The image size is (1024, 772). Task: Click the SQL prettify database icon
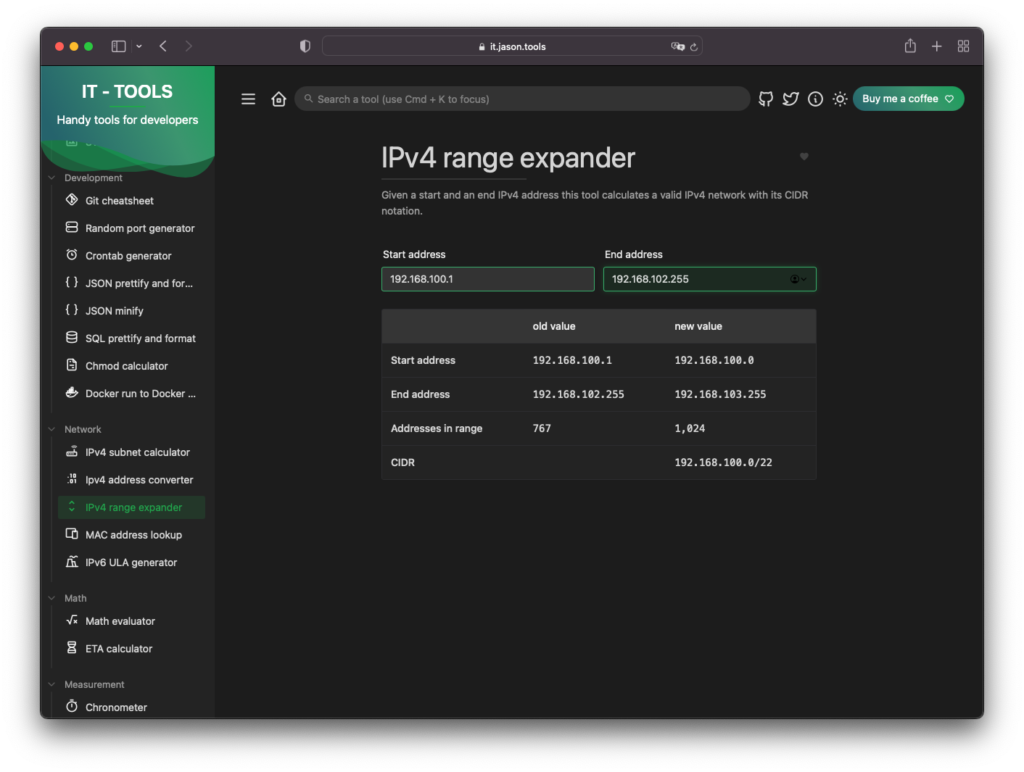pos(72,337)
